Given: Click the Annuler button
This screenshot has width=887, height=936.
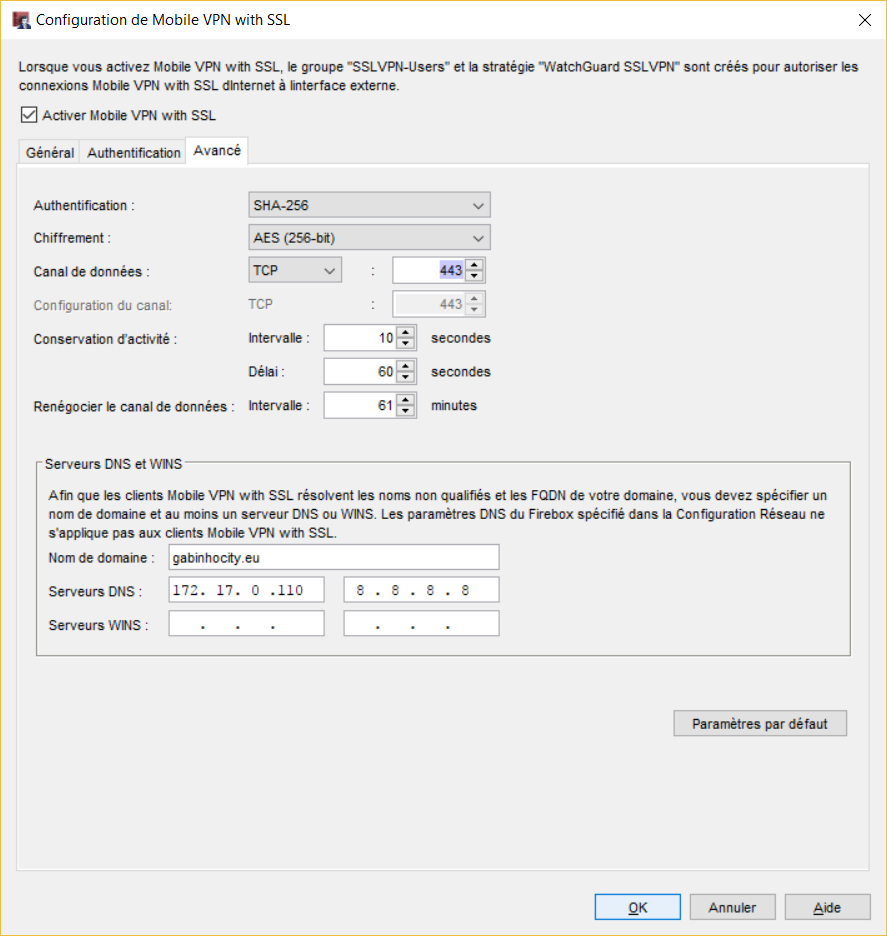Looking at the screenshot, I should [732, 907].
